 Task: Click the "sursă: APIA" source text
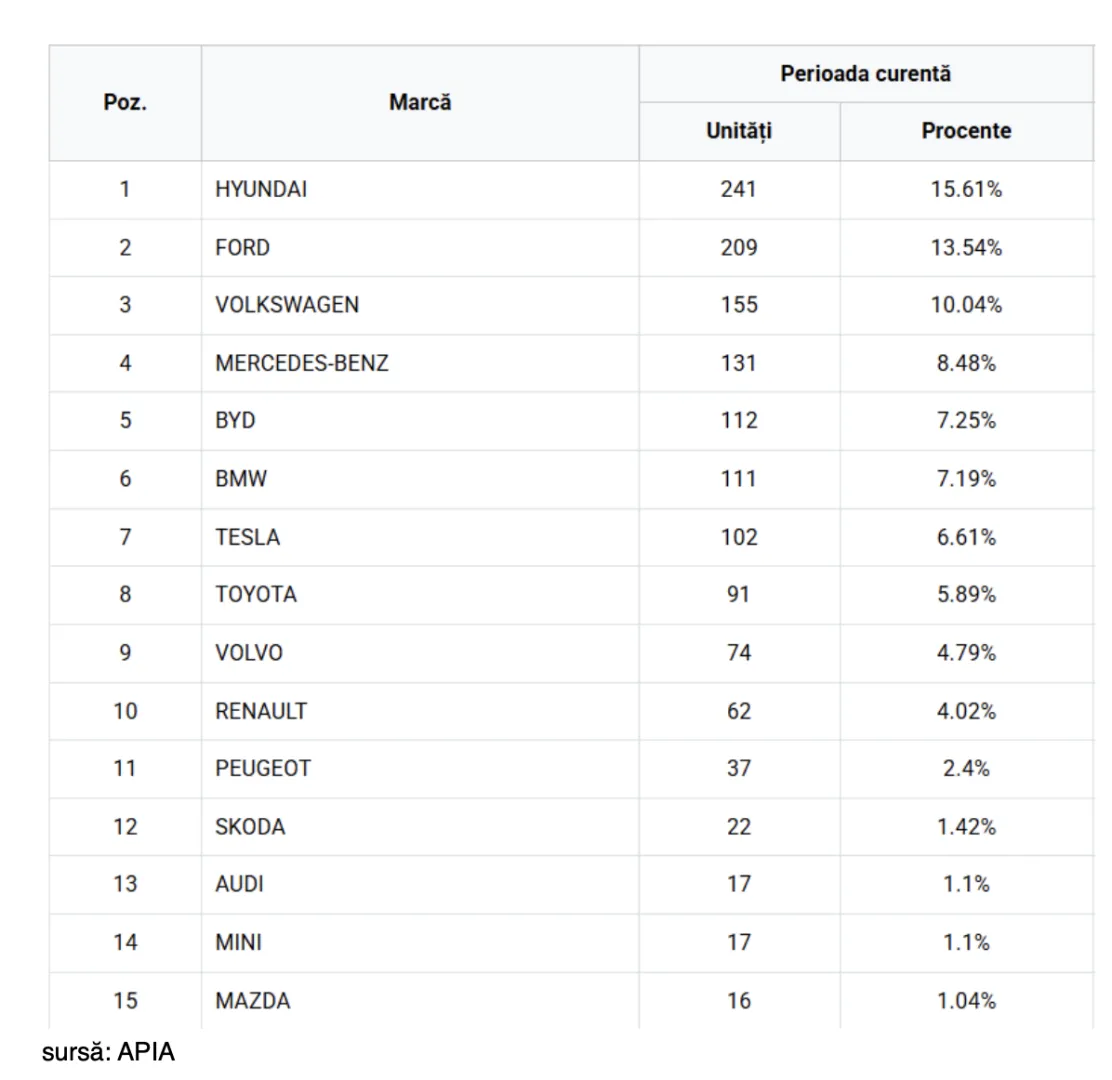point(108,1052)
